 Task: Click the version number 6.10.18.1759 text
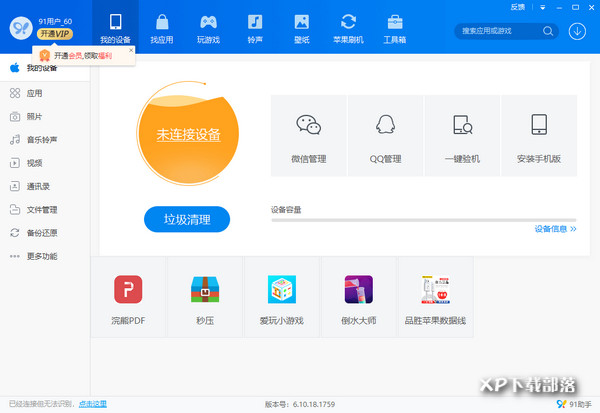coord(314,404)
